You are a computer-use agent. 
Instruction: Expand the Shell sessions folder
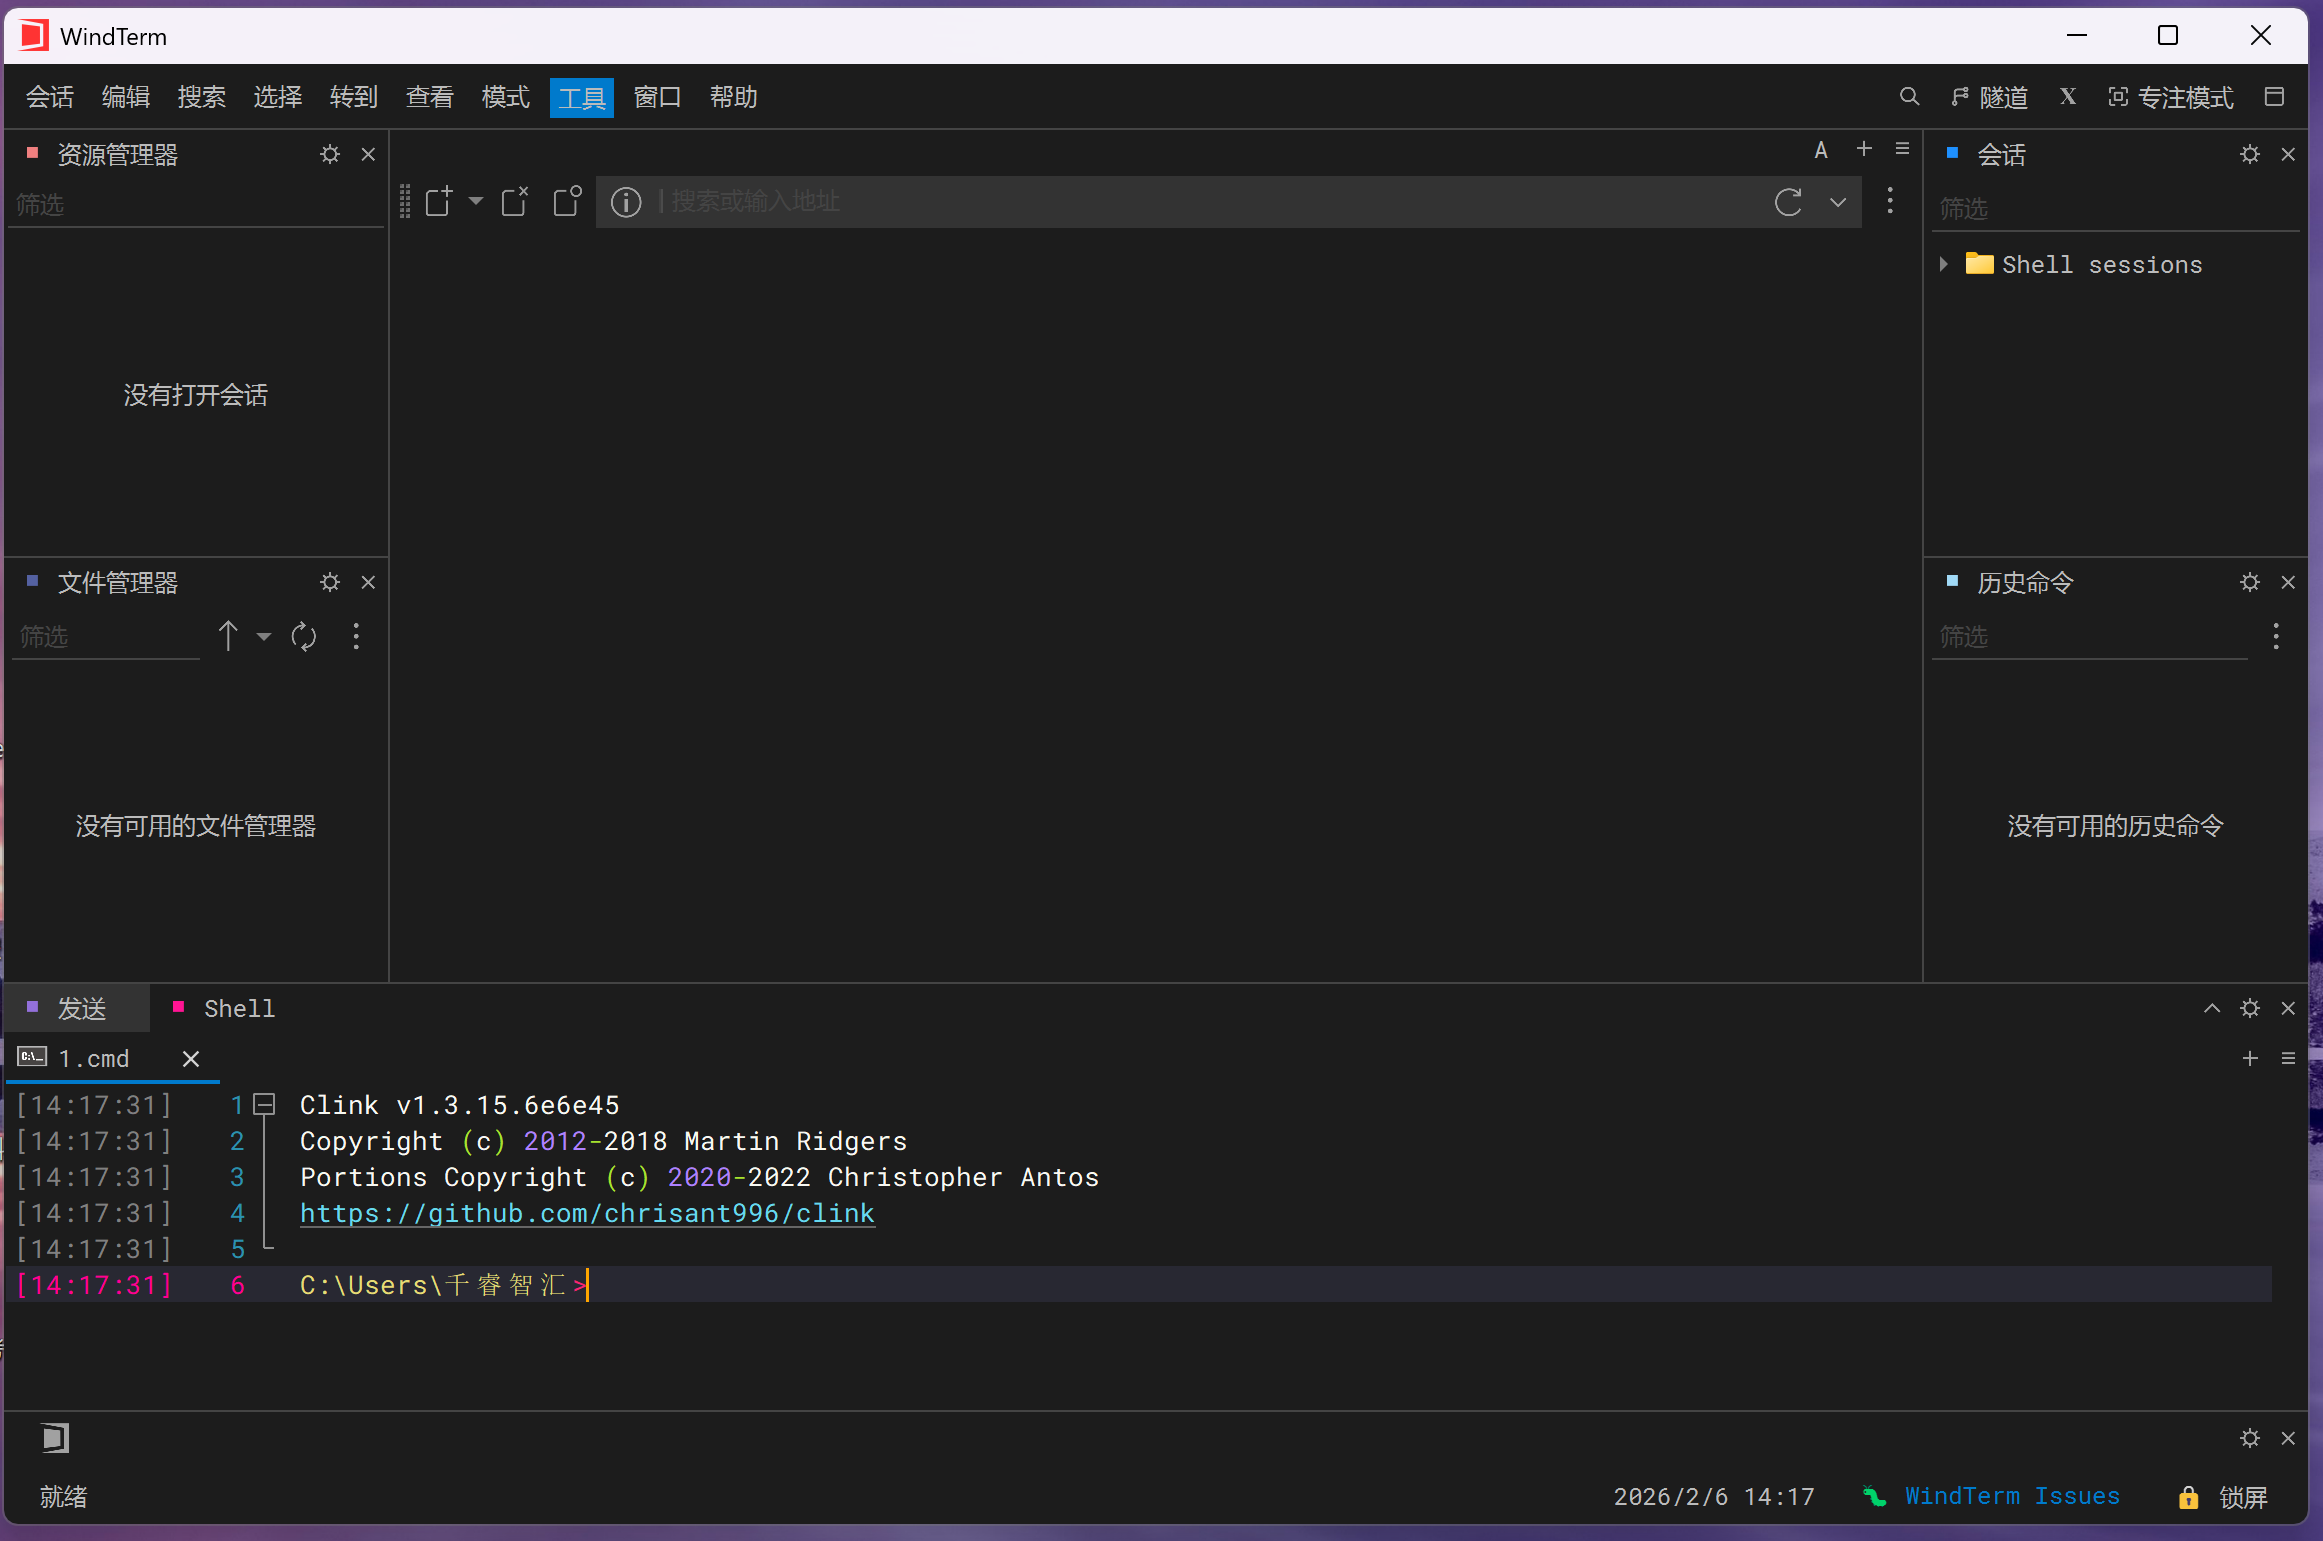pos(1943,264)
